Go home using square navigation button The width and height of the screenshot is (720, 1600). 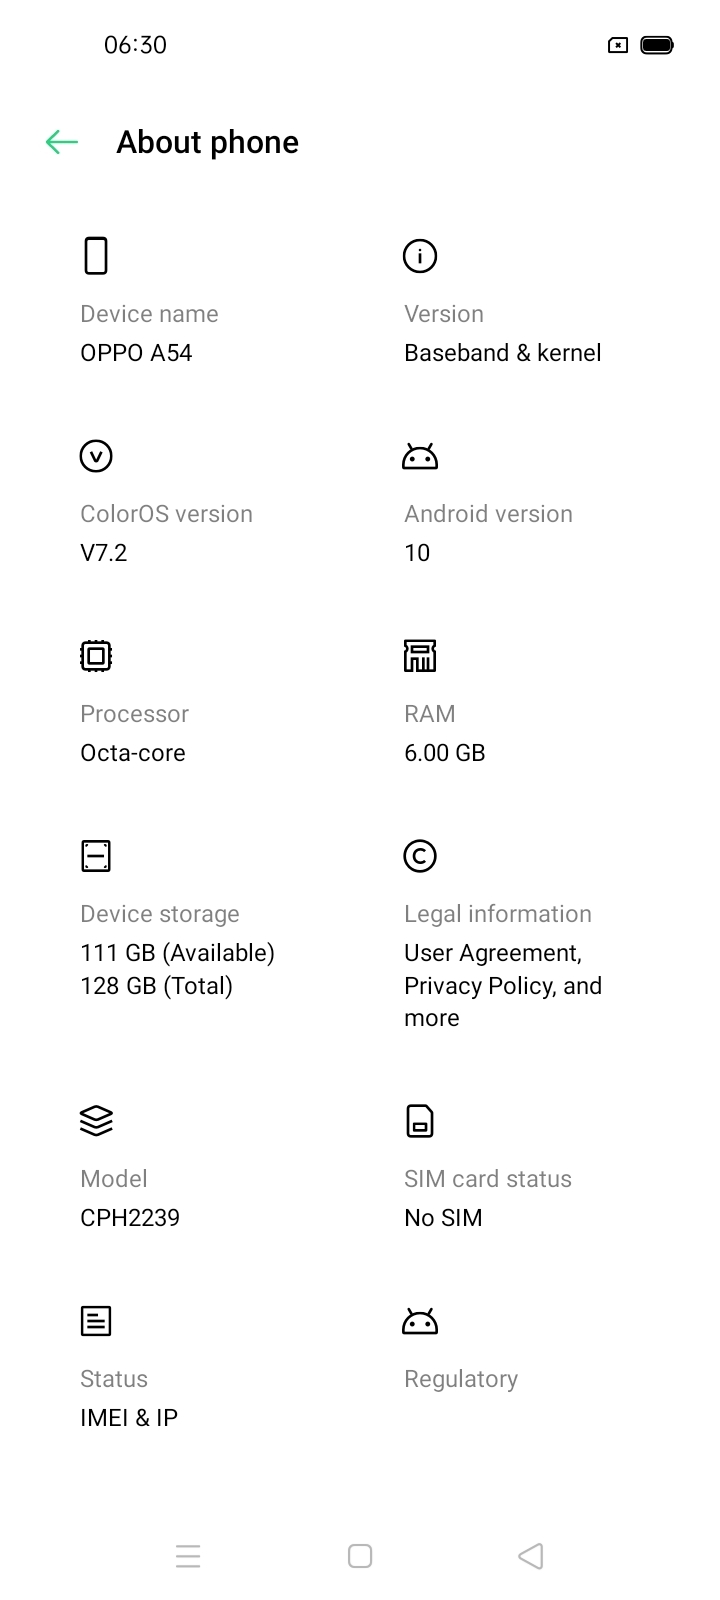(360, 1556)
